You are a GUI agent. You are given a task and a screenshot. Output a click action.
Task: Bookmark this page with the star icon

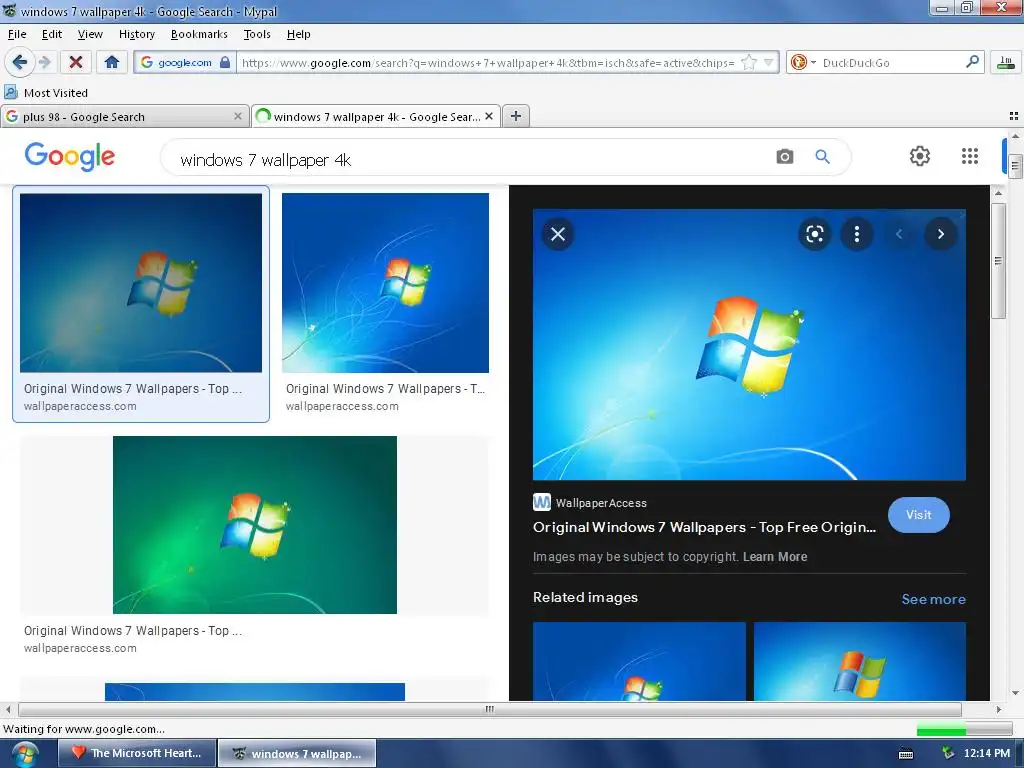pyautogui.click(x=749, y=63)
